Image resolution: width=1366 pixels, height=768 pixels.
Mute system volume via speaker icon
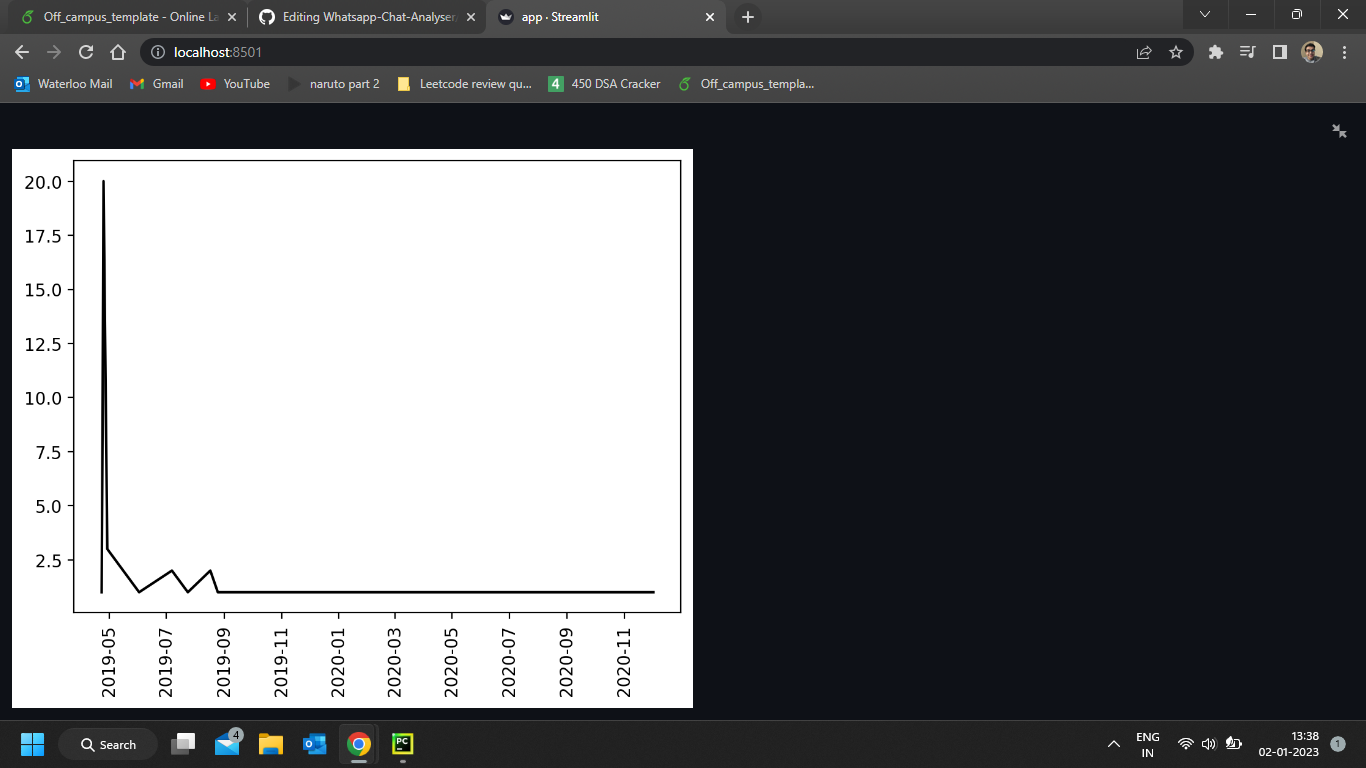click(1207, 744)
